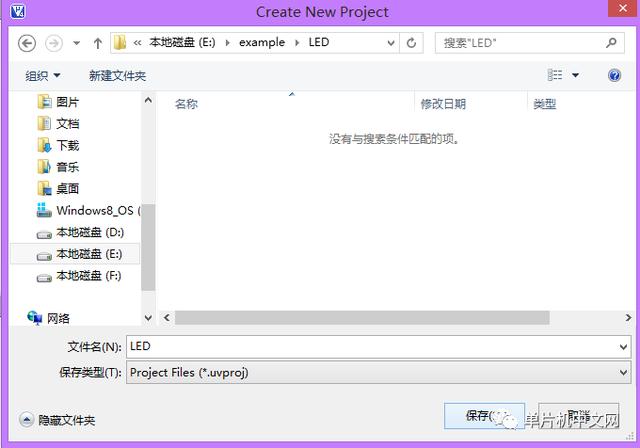
Task: Open the 组织 menu
Action: point(43,75)
